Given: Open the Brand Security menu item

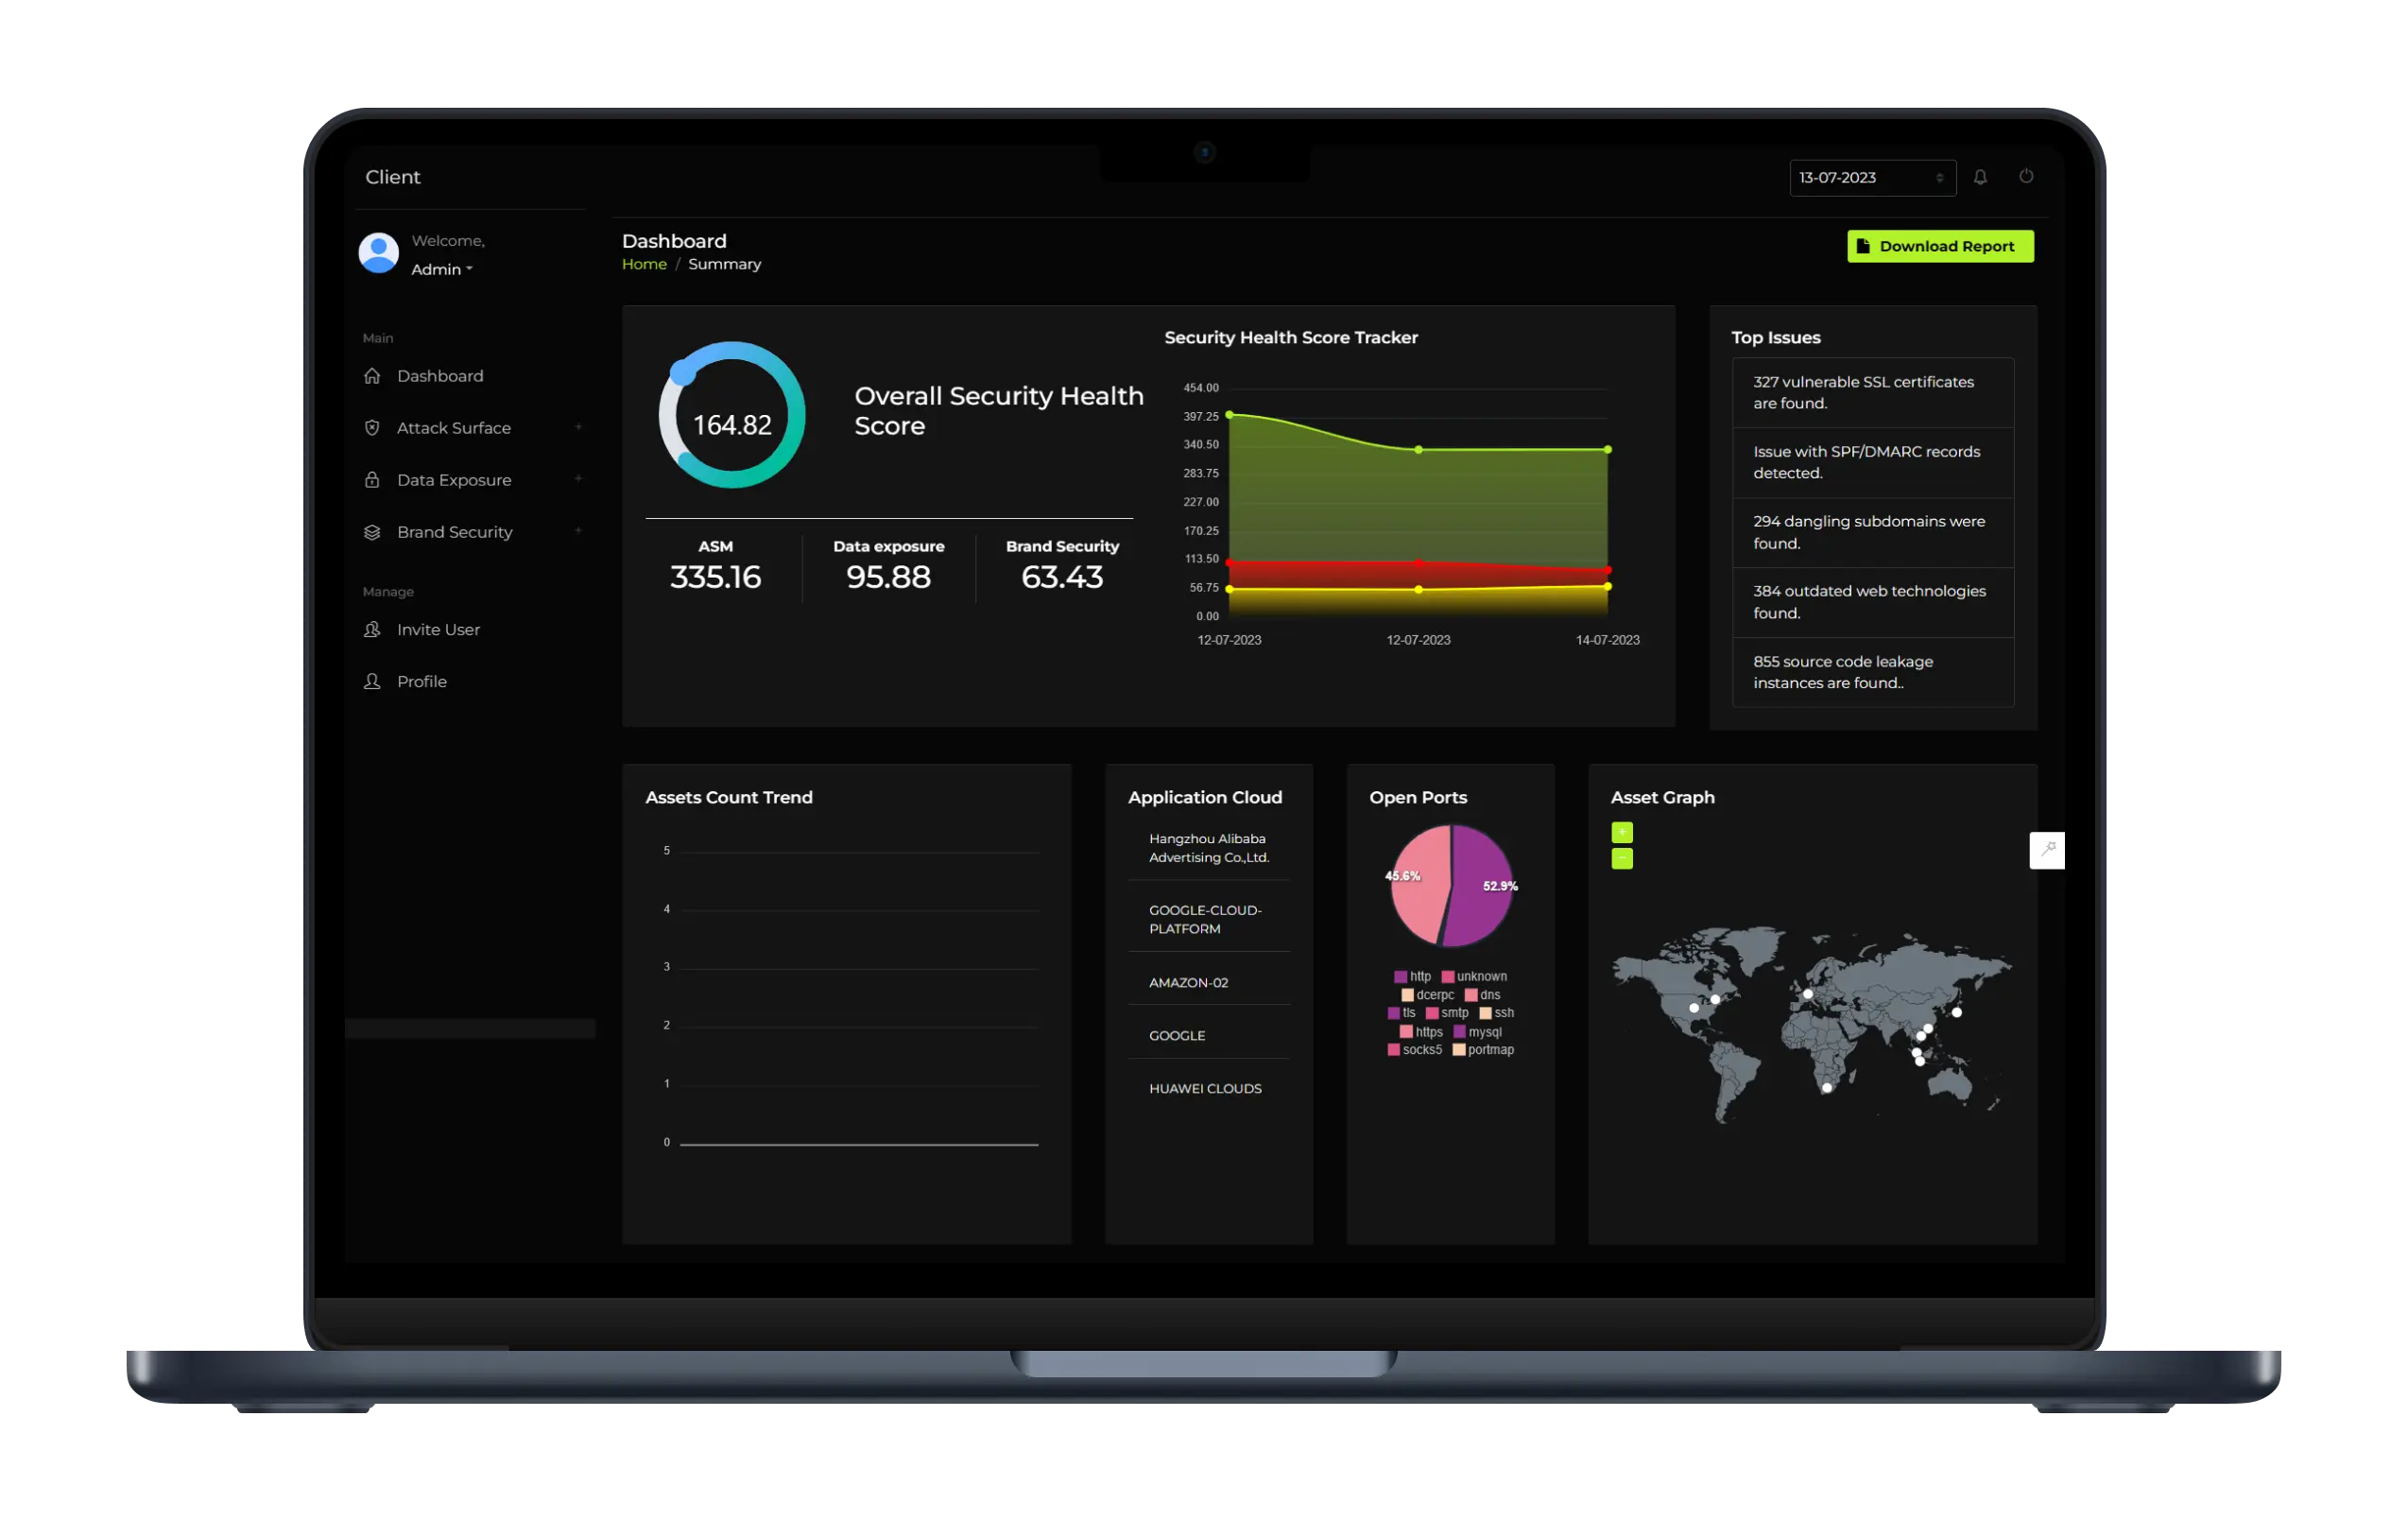Looking at the screenshot, I should click(x=455, y=532).
